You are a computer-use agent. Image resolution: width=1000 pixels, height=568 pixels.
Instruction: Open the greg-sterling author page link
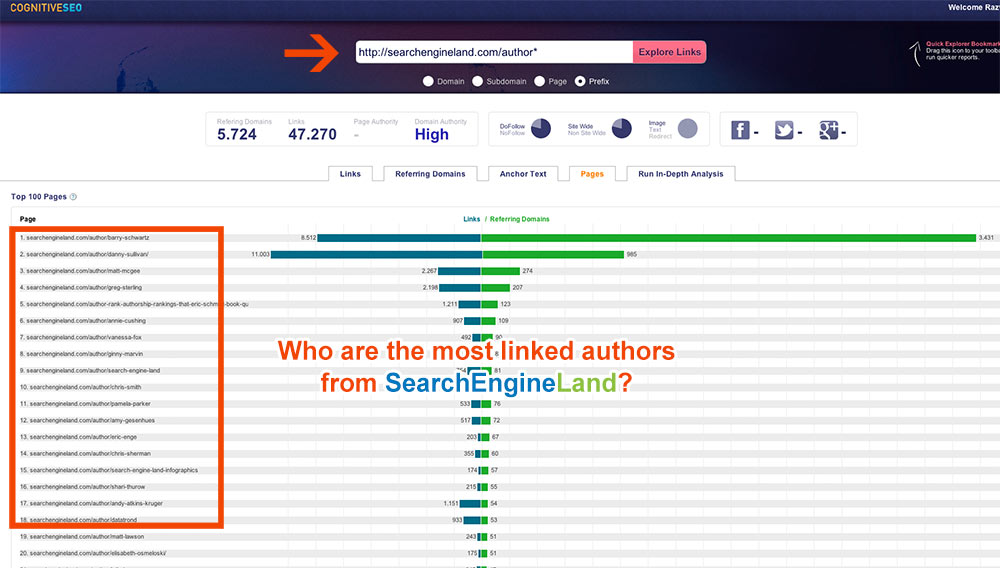(x=84, y=287)
